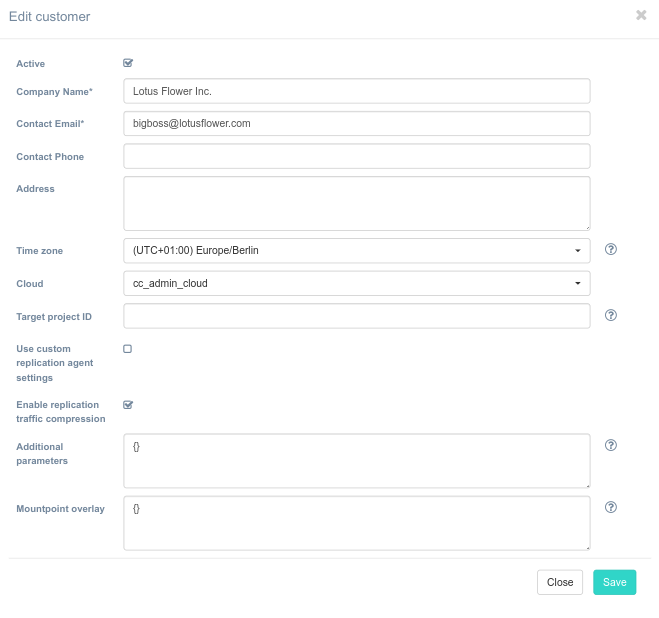This screenshot has width=659, height=618.
Task: Click into the Contact Email field
Action: 356,123
